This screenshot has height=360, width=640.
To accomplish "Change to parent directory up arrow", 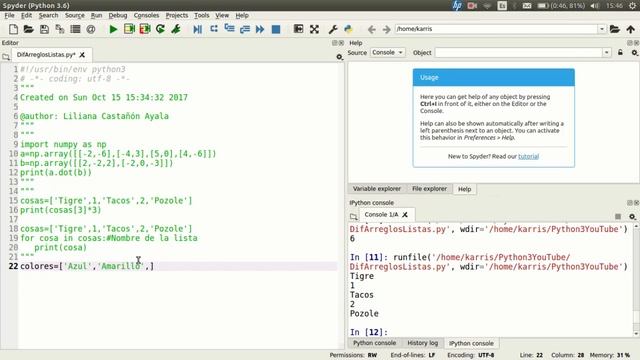I will (631, 29).
